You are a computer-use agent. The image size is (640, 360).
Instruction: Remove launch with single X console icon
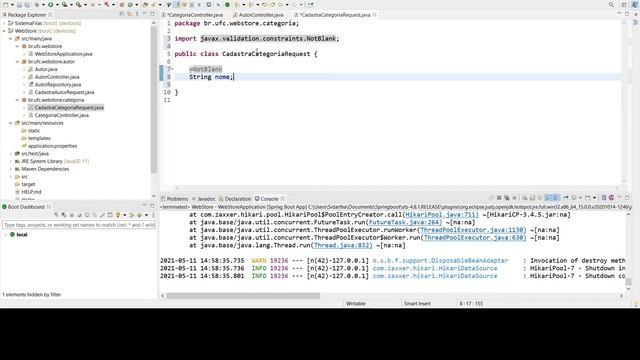(499, 198)
